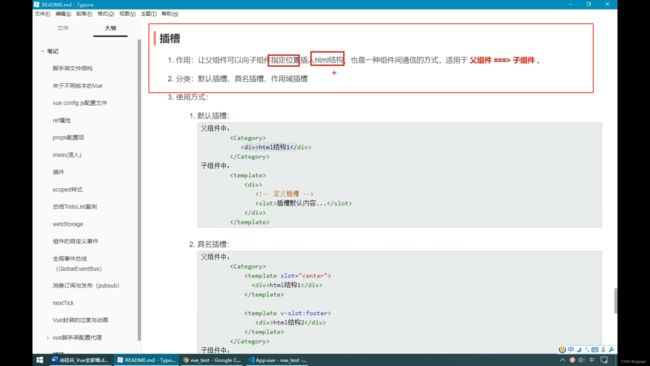The image size is (650, 366).
Task: Expand the vue脚手架配置代理 outline item
Action: click(48, 338)
